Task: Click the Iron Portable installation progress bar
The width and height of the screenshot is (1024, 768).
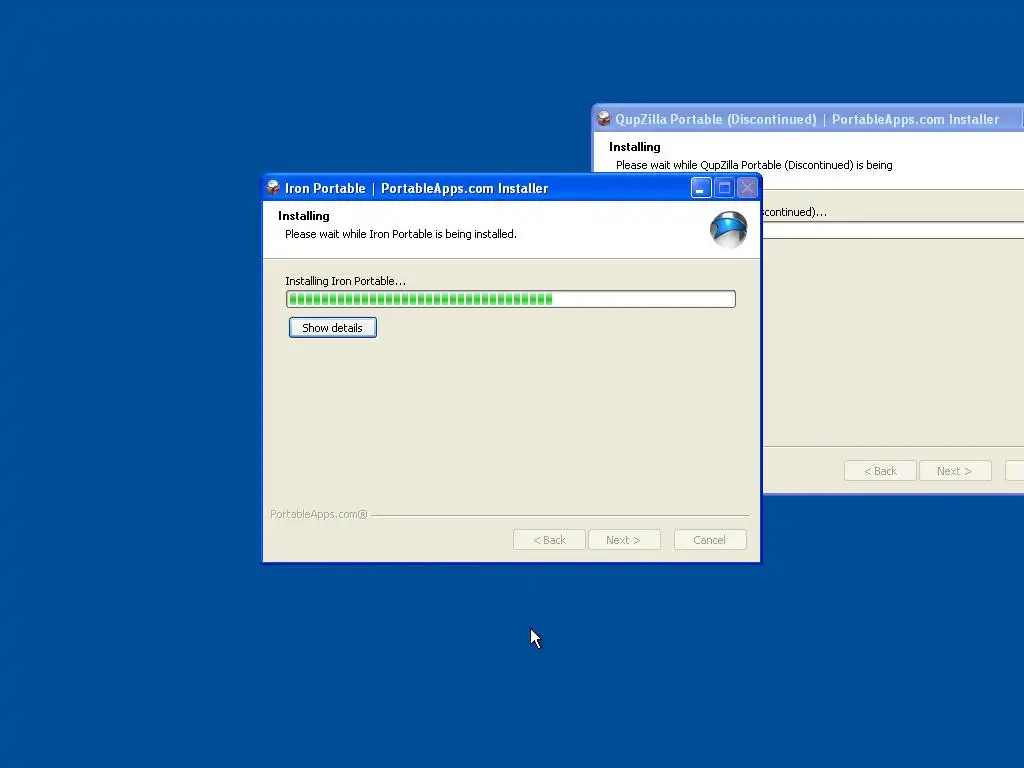Action: (x=511, y=299)
